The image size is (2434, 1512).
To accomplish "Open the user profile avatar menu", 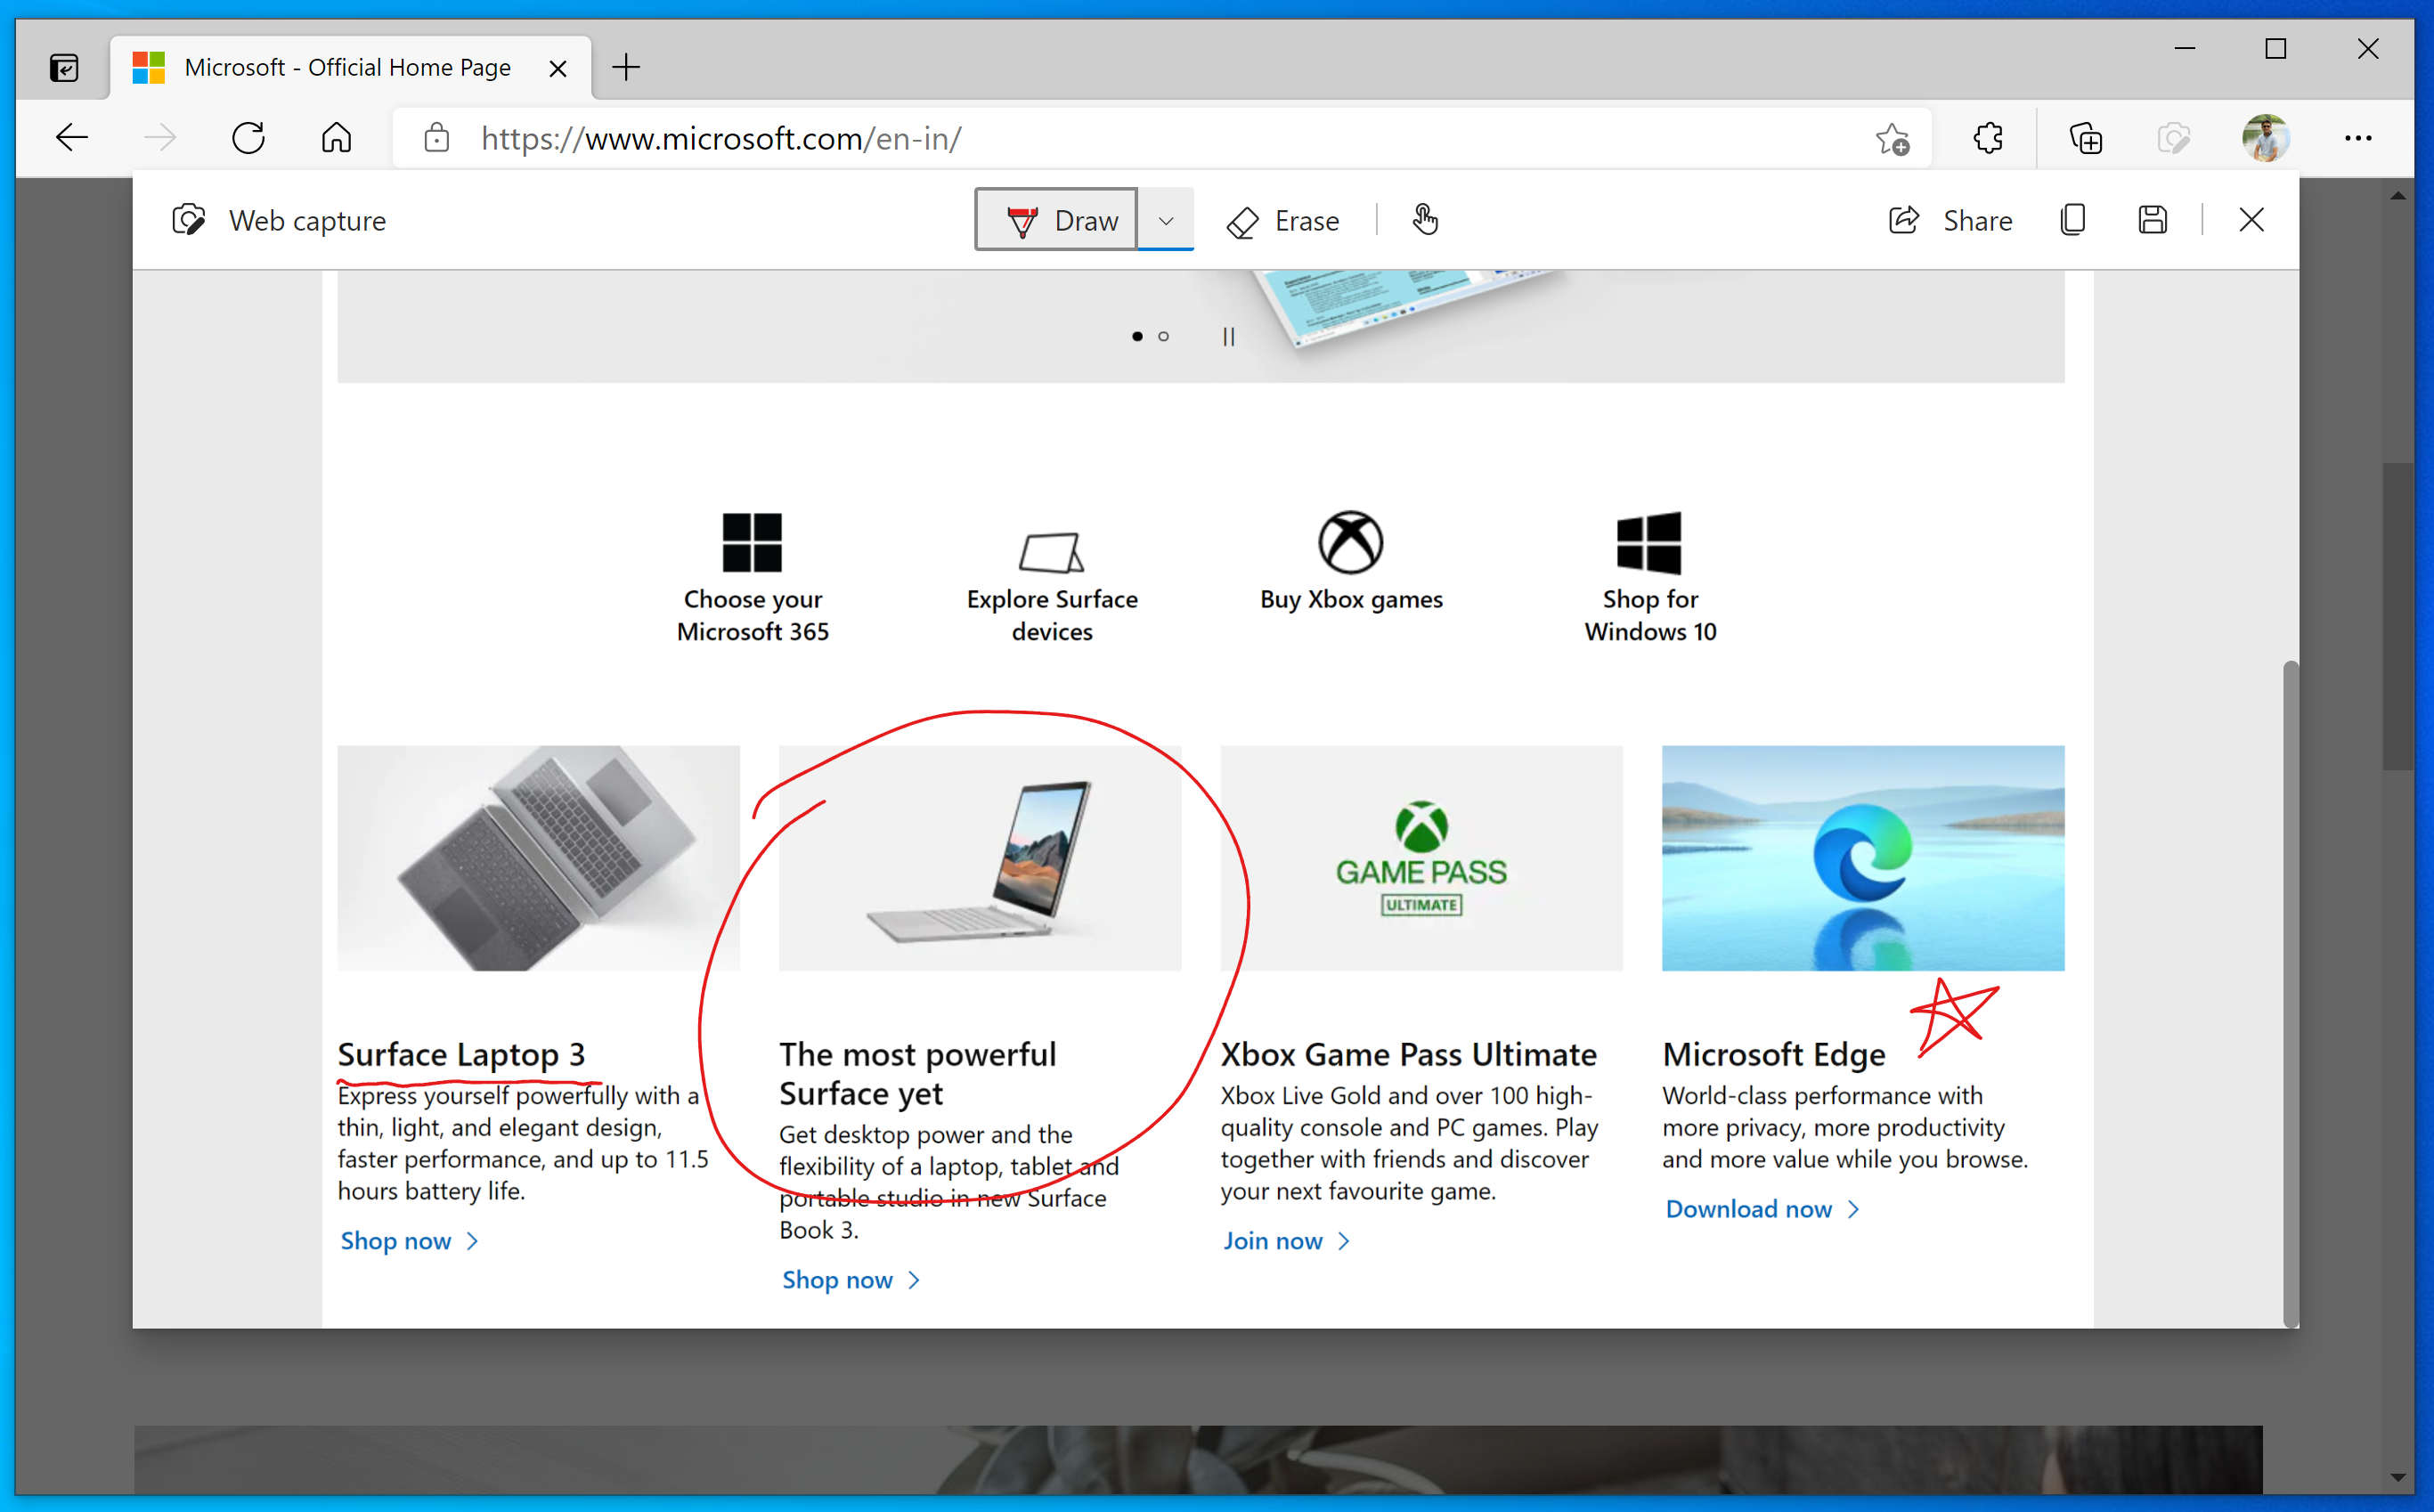I will [x=2265, y=138].
